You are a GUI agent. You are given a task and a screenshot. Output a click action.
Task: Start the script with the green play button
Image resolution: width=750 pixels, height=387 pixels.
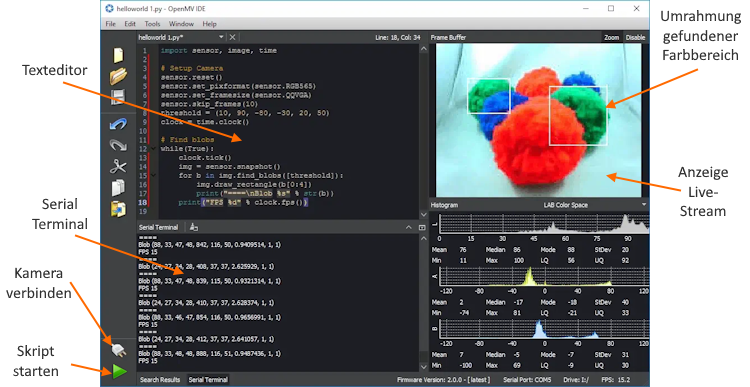(x=120, y=371)
